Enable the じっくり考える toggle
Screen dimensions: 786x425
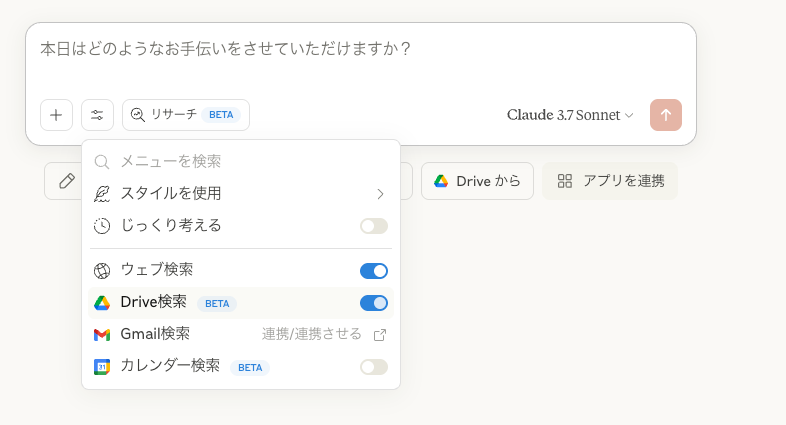click(374, 226)
